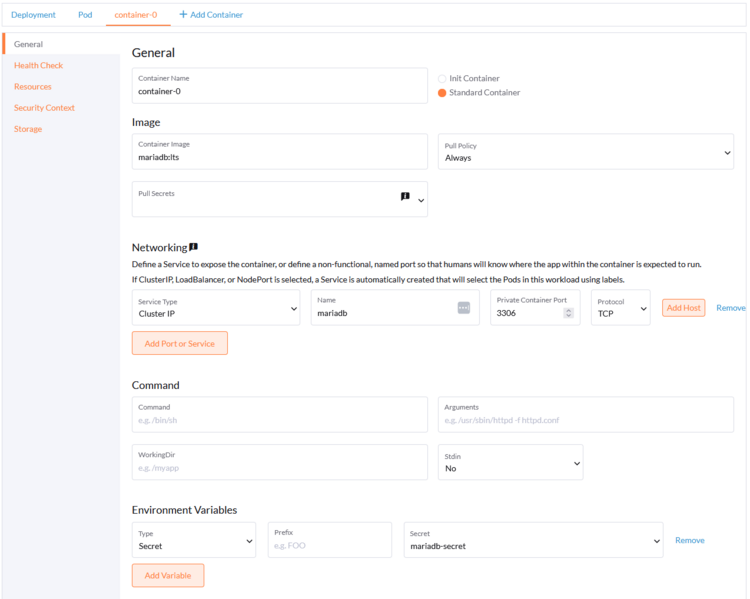
Task: Click the Add Host button
Action: click(683, 308)
